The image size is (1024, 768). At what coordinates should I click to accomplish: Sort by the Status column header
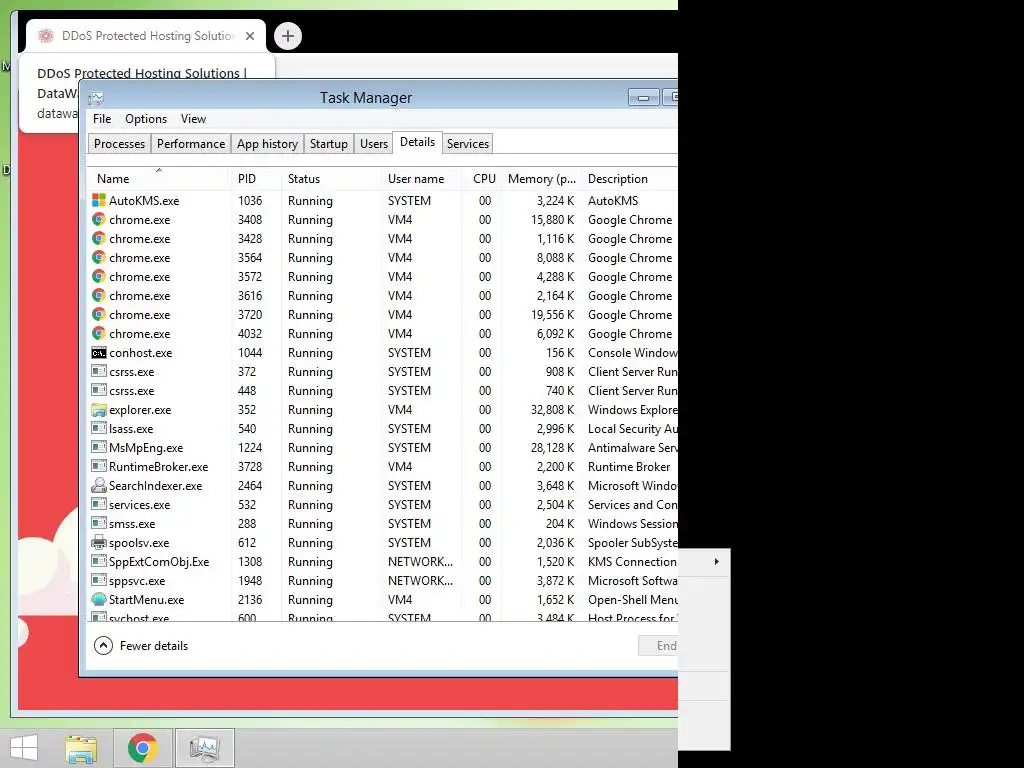[331, 178]
